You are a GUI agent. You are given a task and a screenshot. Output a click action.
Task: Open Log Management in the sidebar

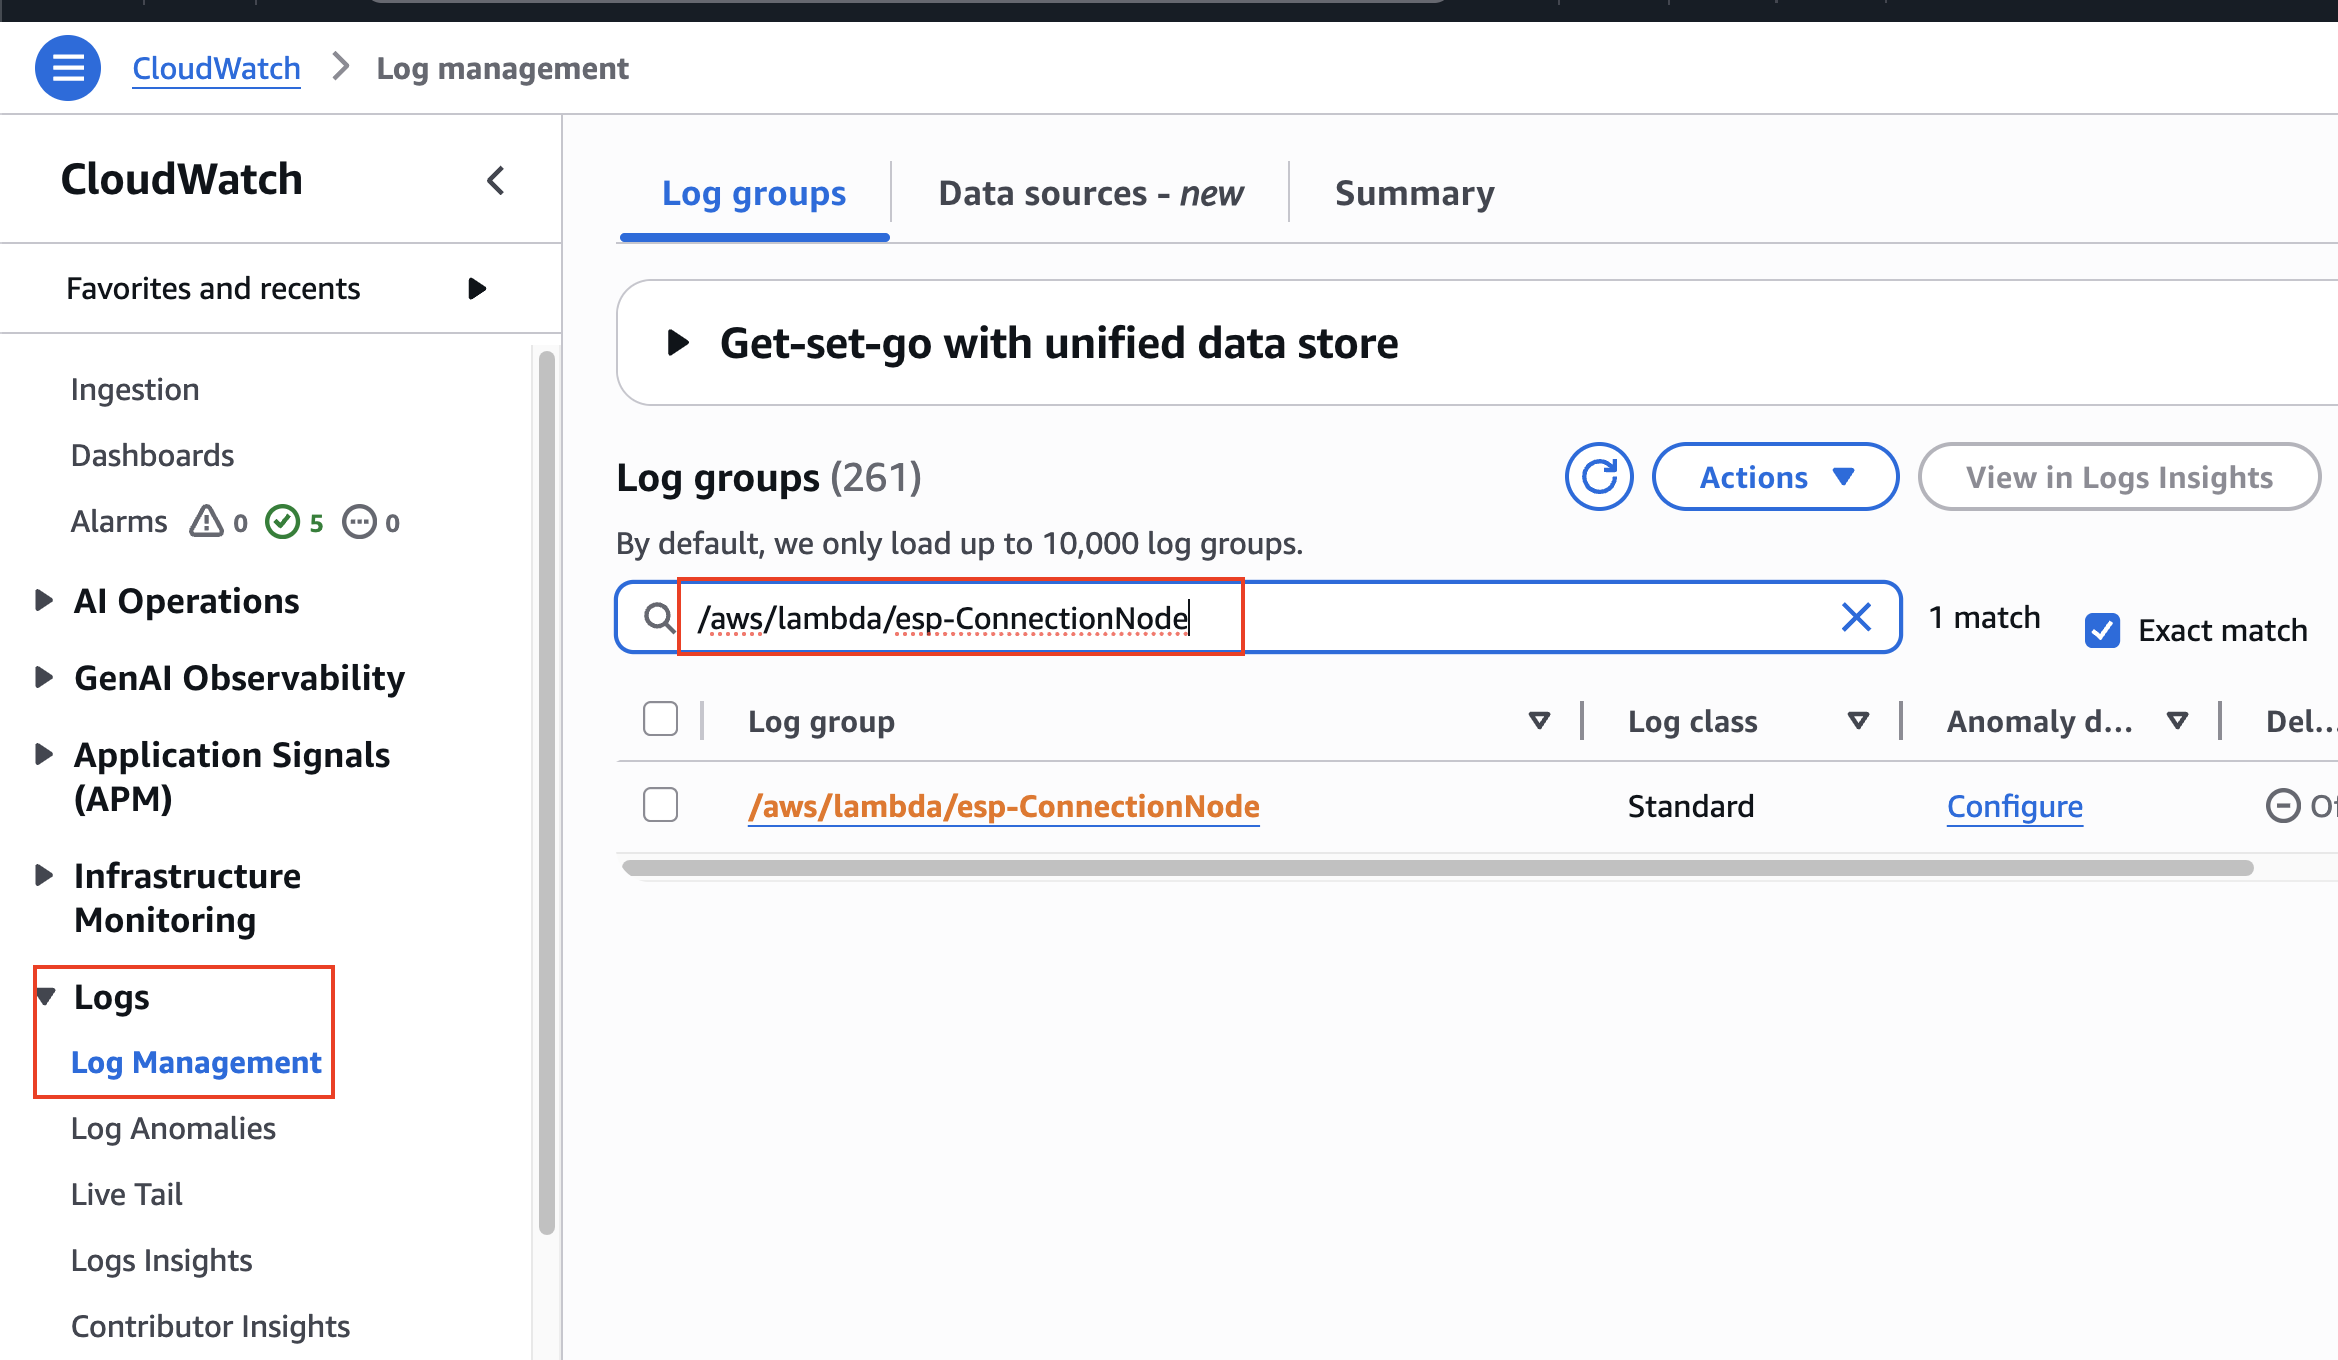pos(196,1062)
